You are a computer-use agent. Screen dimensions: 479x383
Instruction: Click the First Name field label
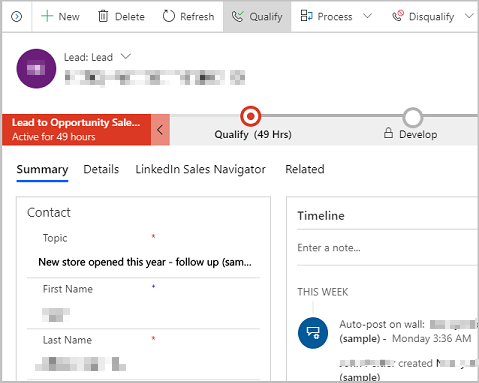pyautogui.click(x=68, y=289)
